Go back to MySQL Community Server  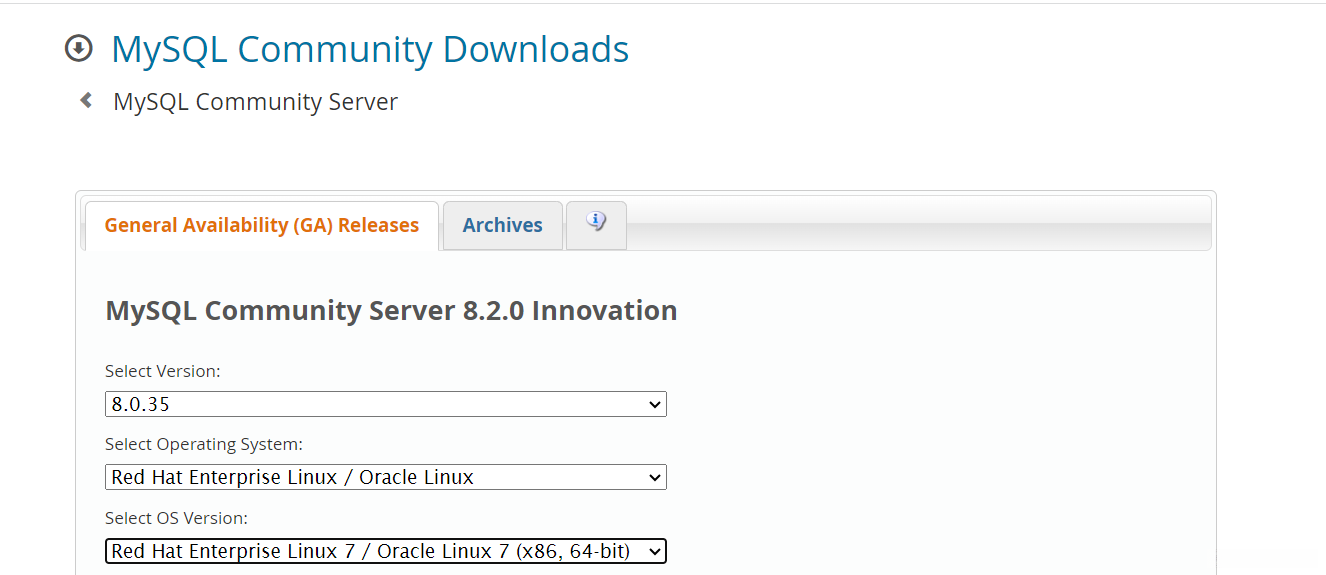click(255, 102)
